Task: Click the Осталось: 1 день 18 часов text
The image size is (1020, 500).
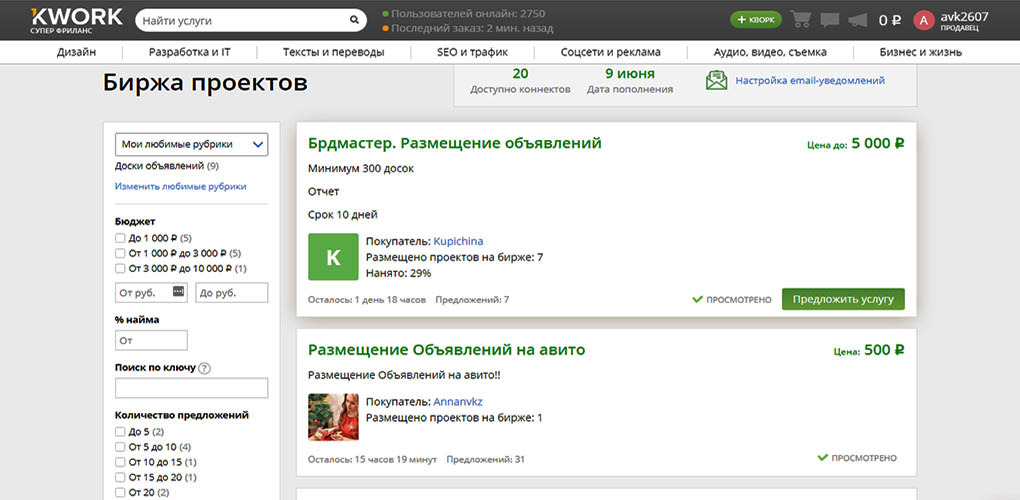Action: [367, 300]
